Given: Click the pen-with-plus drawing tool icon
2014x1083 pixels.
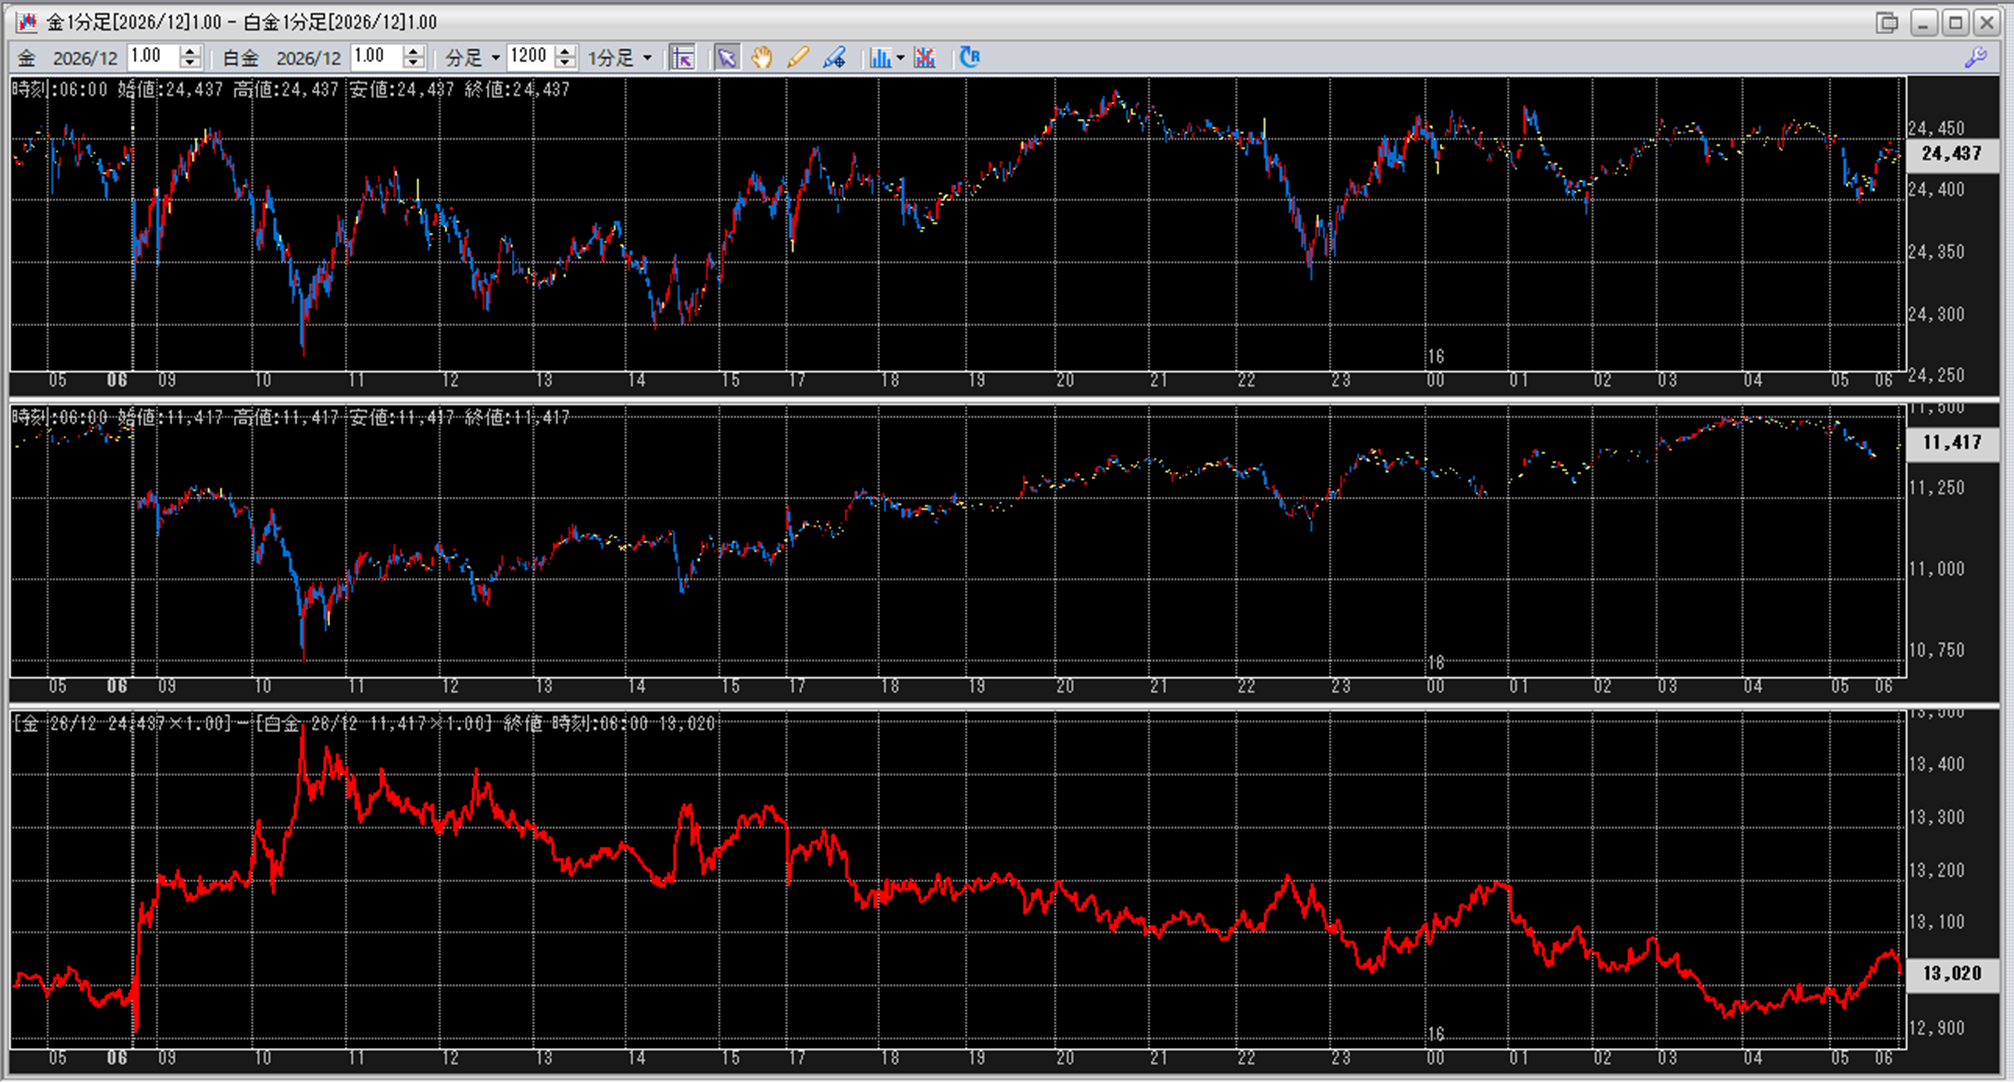Looking at the screenshot, I should [834, 58].
